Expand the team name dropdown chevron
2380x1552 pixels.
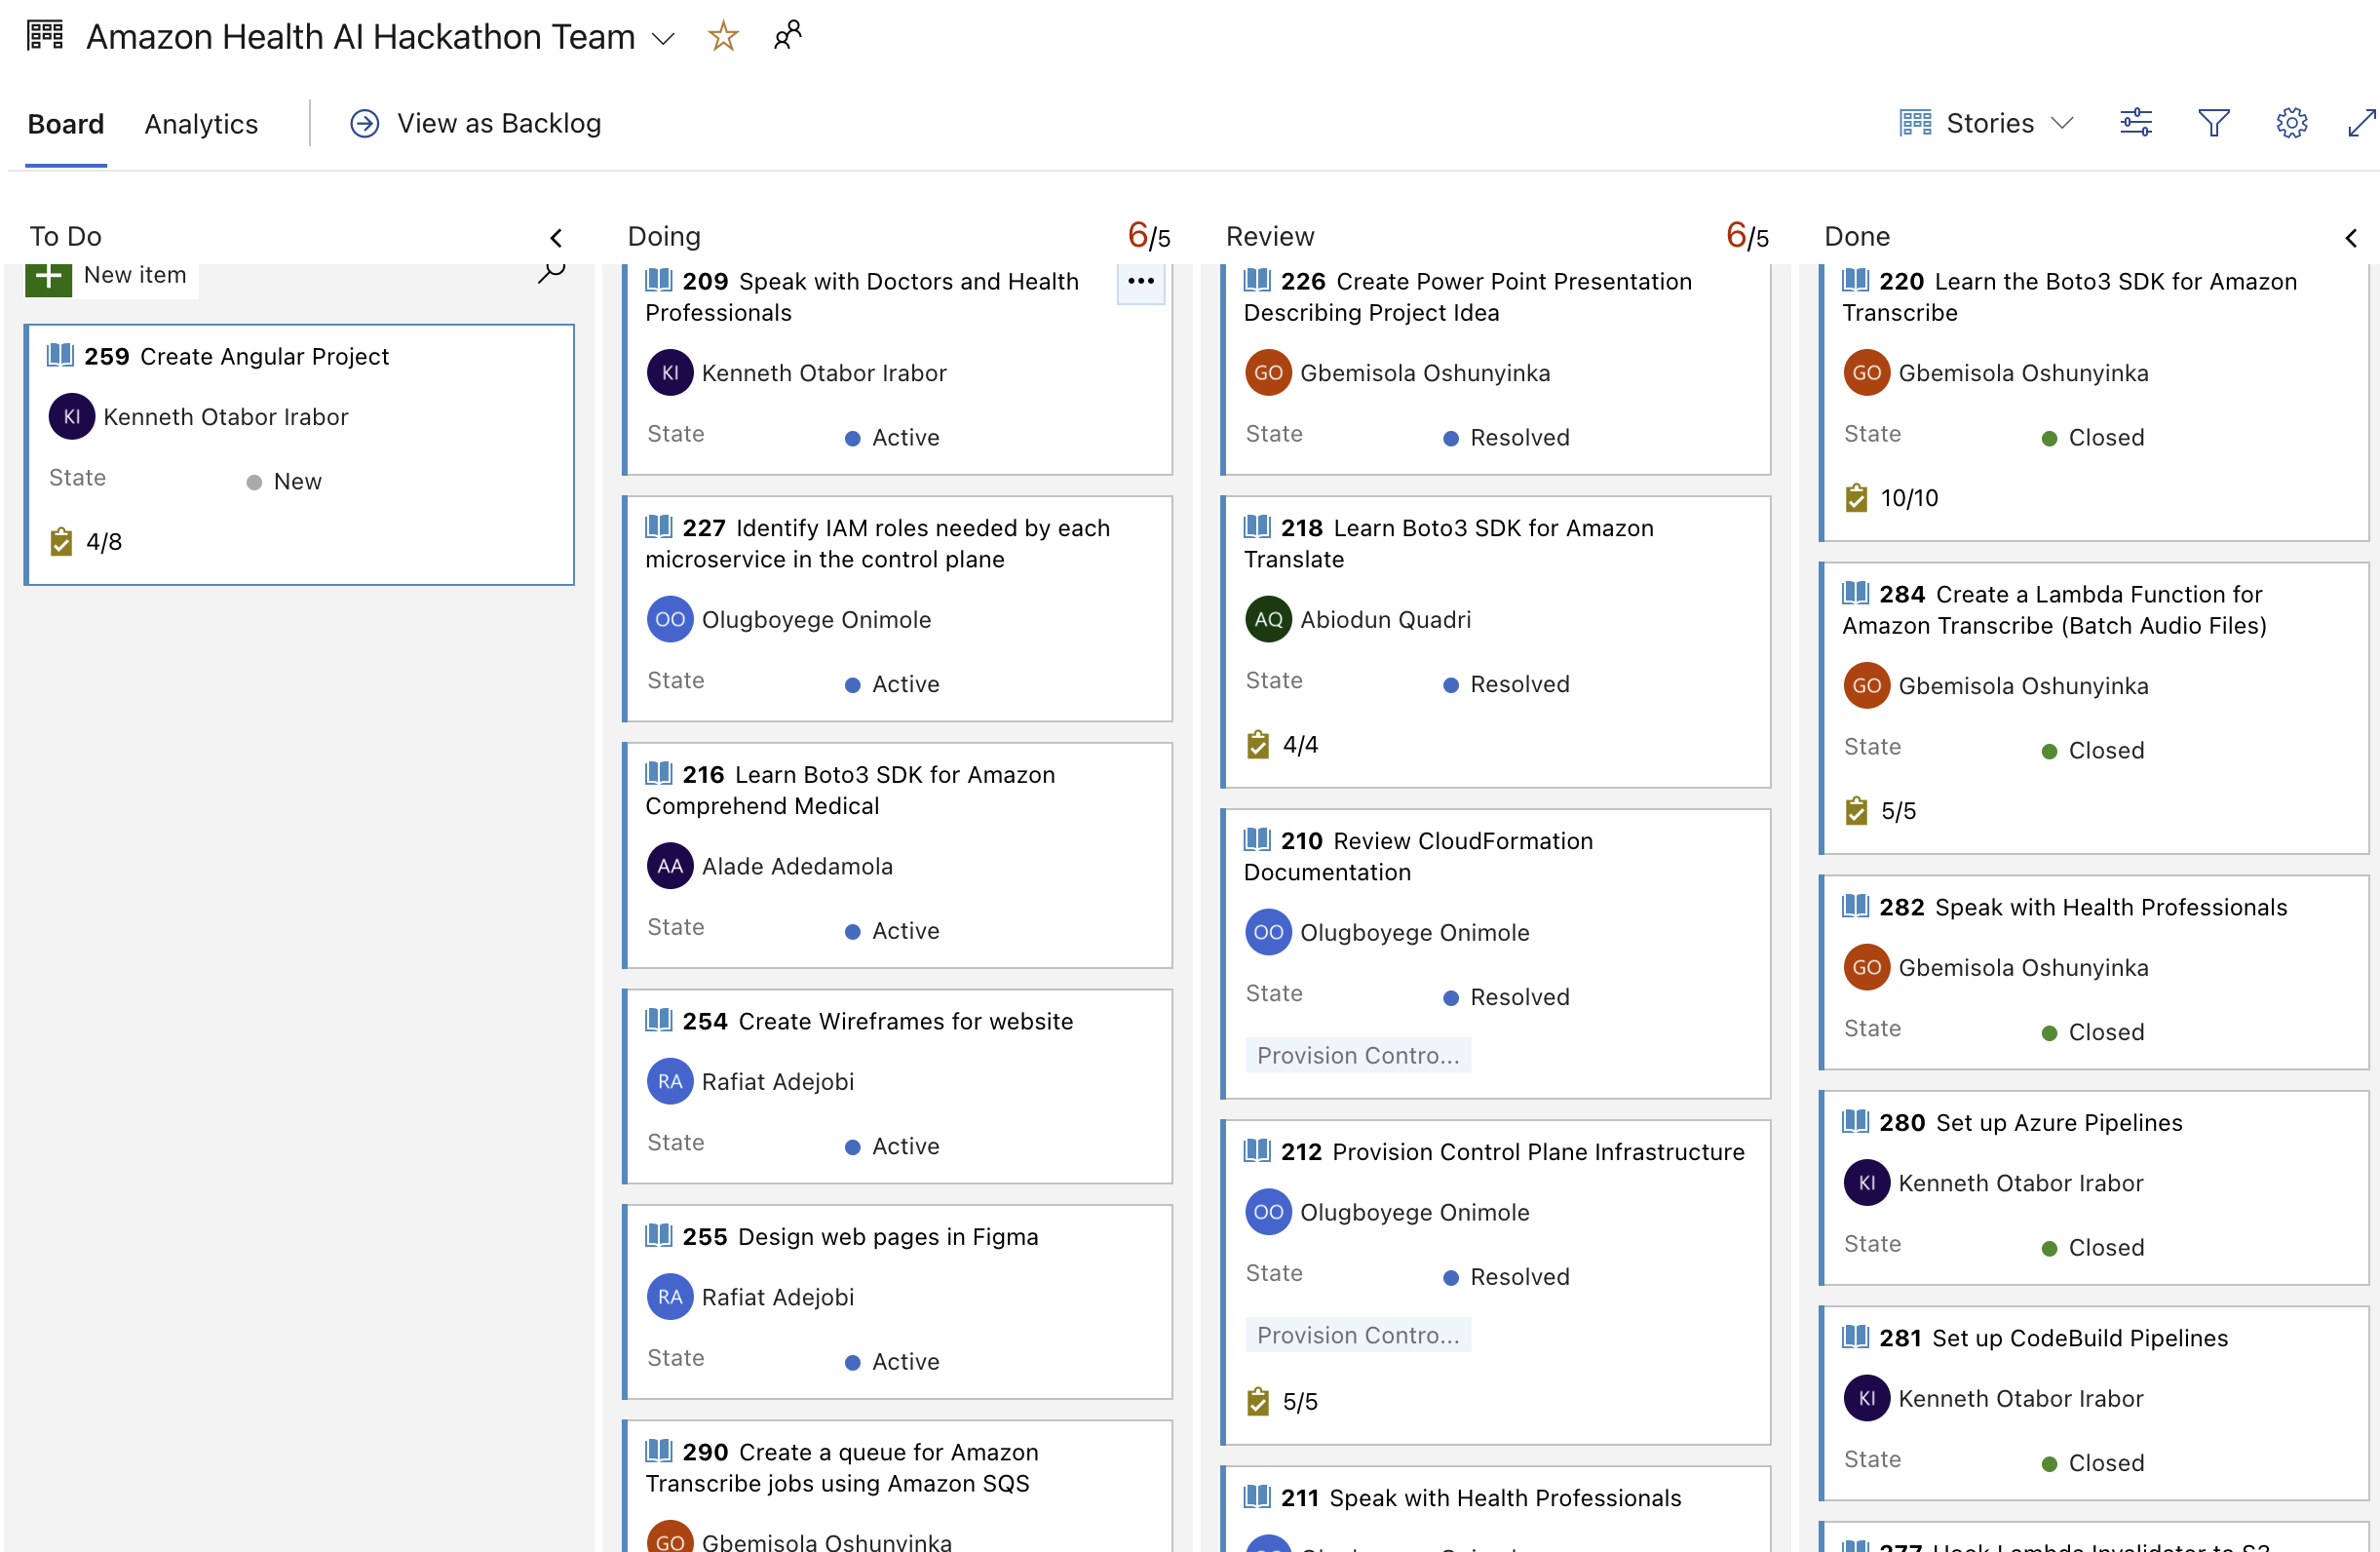click(663, 39)
